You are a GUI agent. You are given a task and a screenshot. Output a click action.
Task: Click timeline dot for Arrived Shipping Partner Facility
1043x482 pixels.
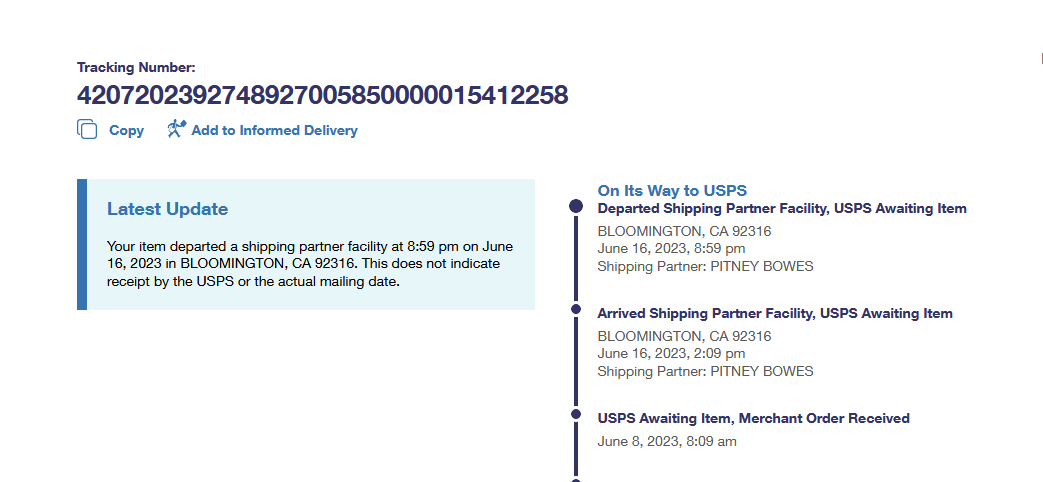[576, 309]
